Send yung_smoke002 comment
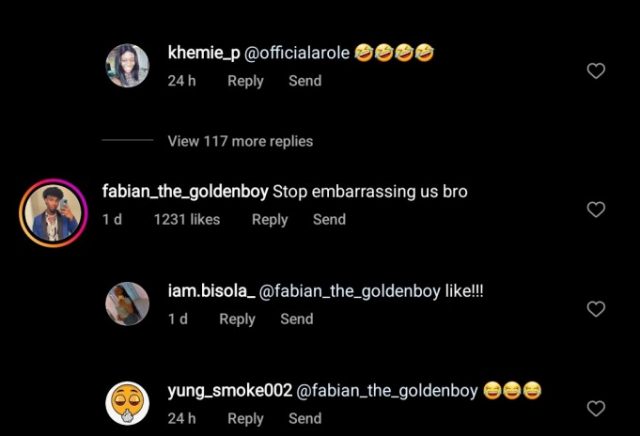This screenshot has height=436, width=640. pyautogui.click(x=305, y=418)
